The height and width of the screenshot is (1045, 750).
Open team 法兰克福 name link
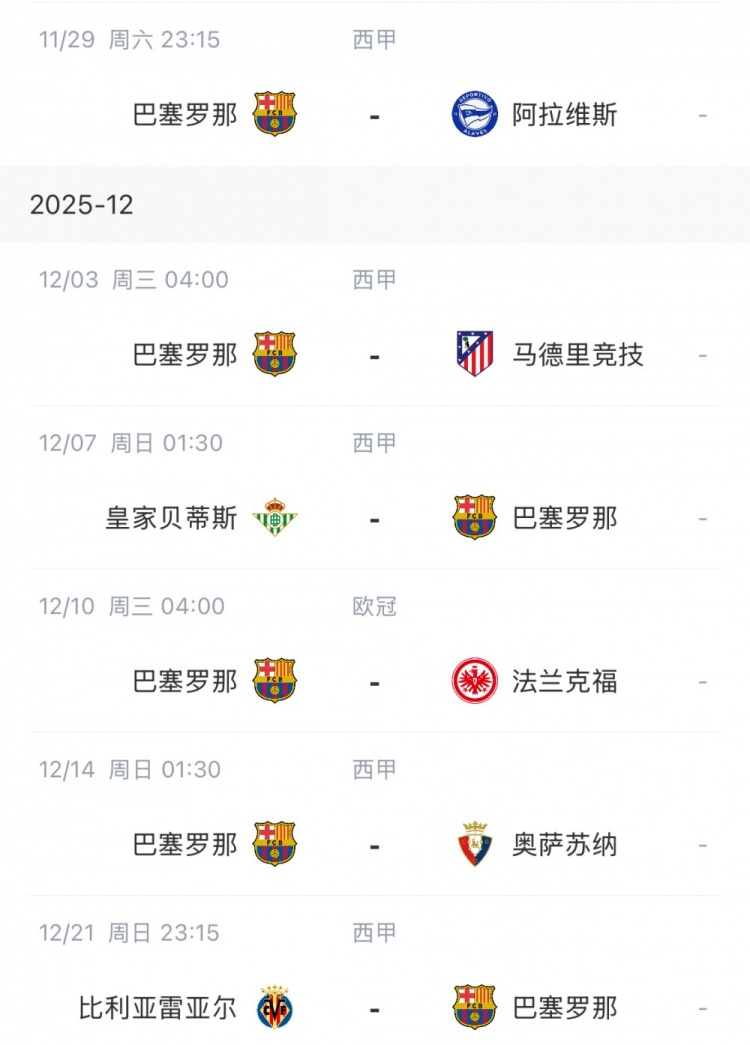pyautogui.click(x=565, y=682)
